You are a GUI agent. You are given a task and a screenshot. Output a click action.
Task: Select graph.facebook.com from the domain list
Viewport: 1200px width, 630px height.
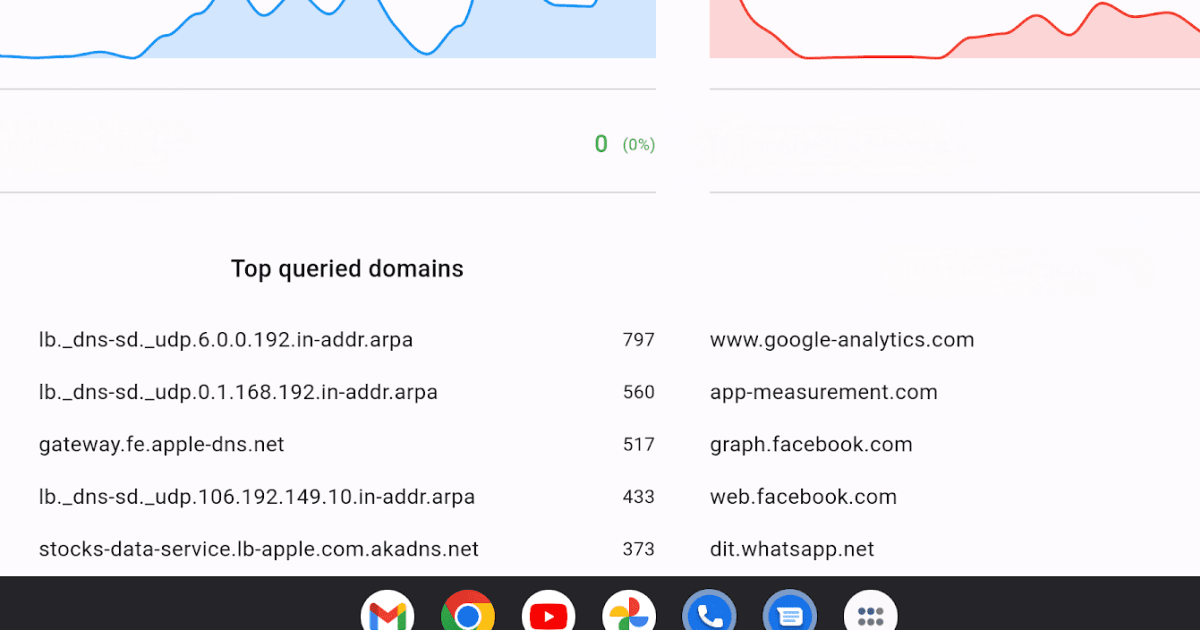point(811,443)
